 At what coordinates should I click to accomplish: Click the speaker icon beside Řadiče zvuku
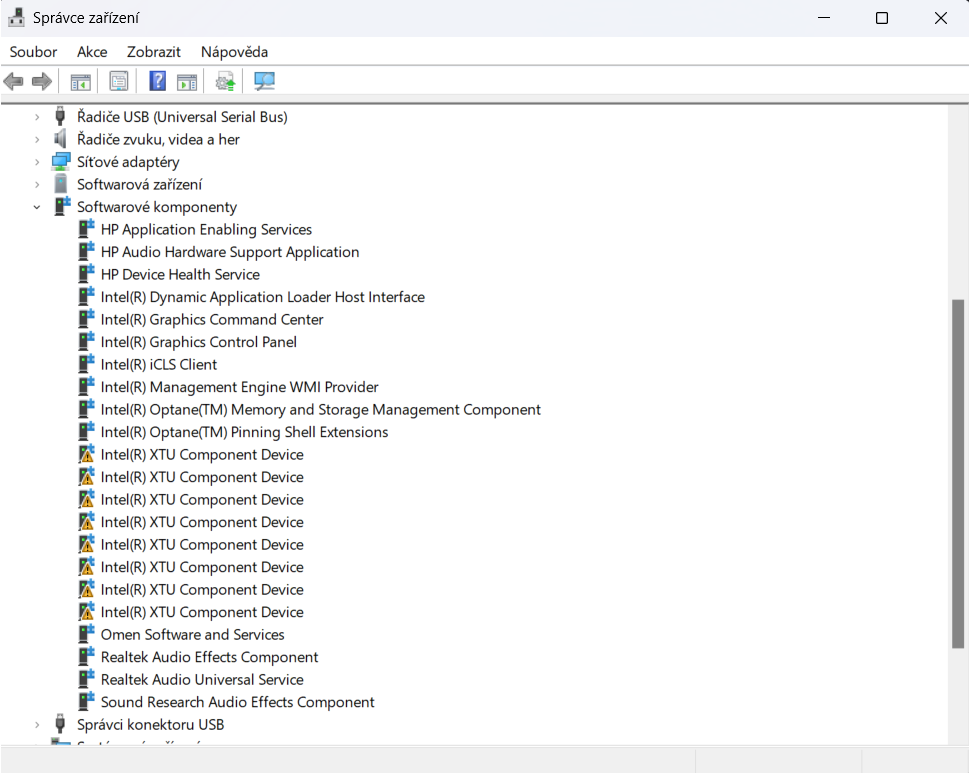click(x=60, y=139)
